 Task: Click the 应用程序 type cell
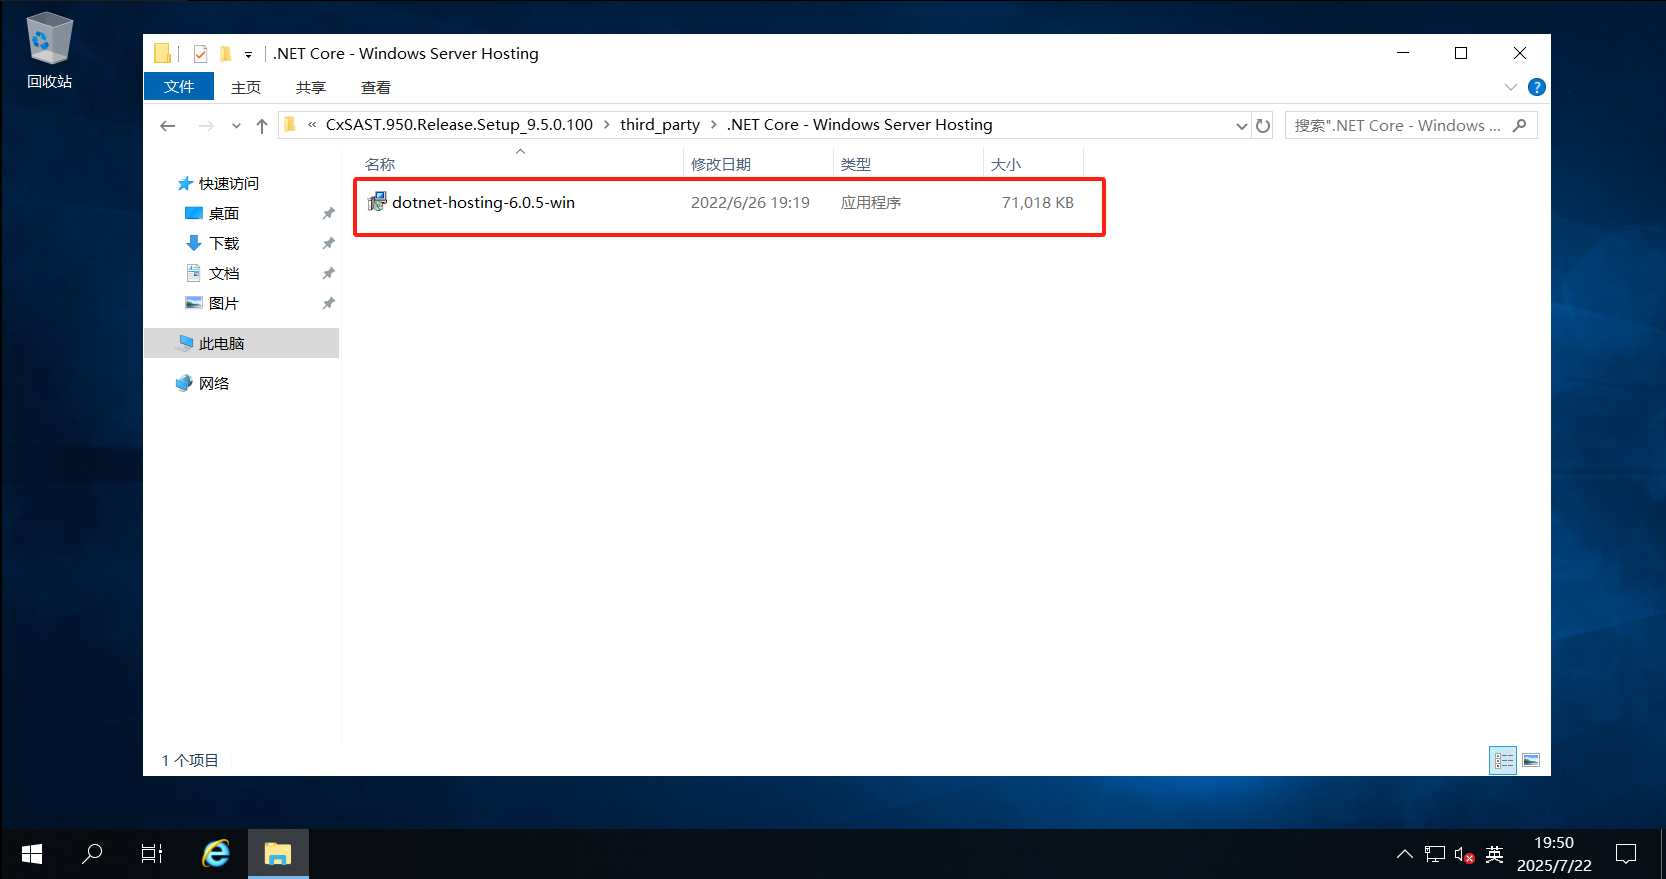point(871,202)
